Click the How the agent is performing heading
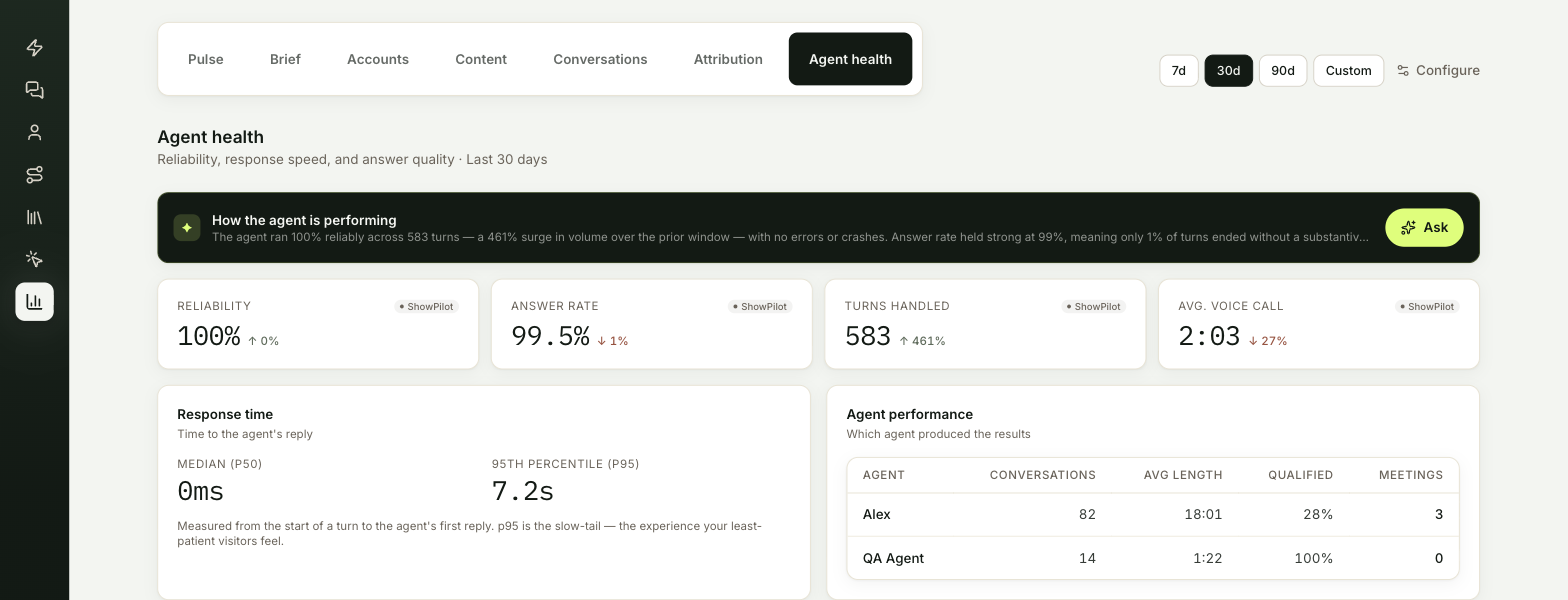This screenshot has height=600, width=1568. coord(304,220)
